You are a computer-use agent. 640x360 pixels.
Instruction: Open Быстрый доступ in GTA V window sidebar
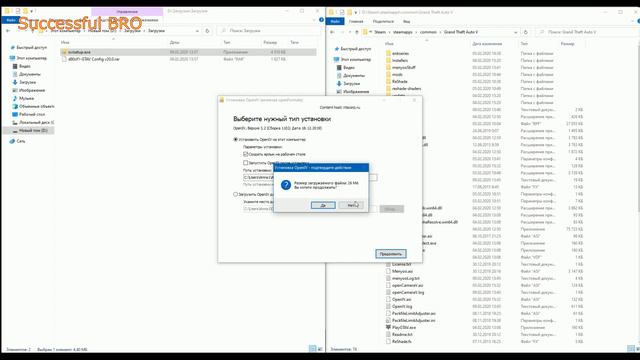click(x=356, y=49)
